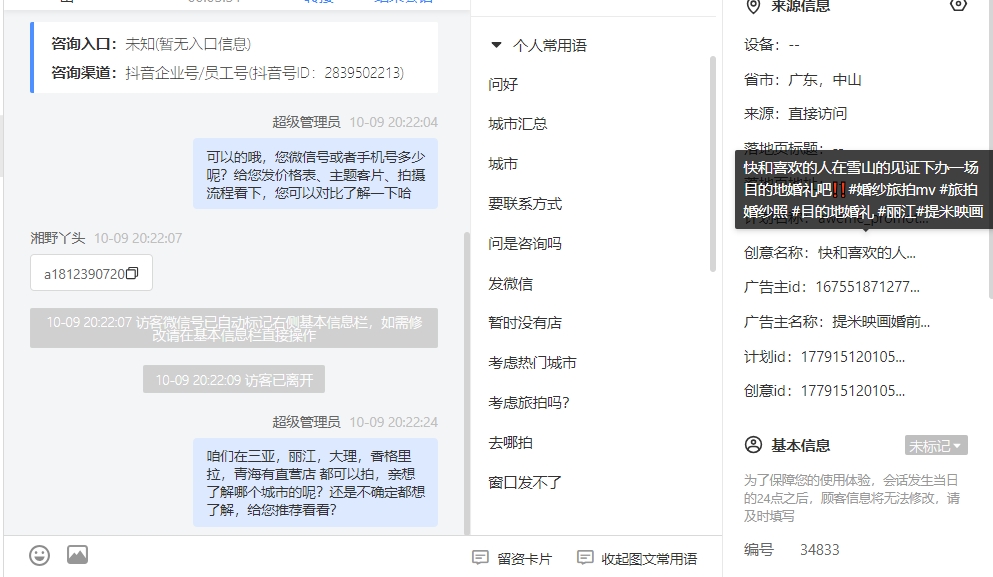
Task: Click the 咨询渠道 抖音企业号 text
Action: click(x=264, y=73)
